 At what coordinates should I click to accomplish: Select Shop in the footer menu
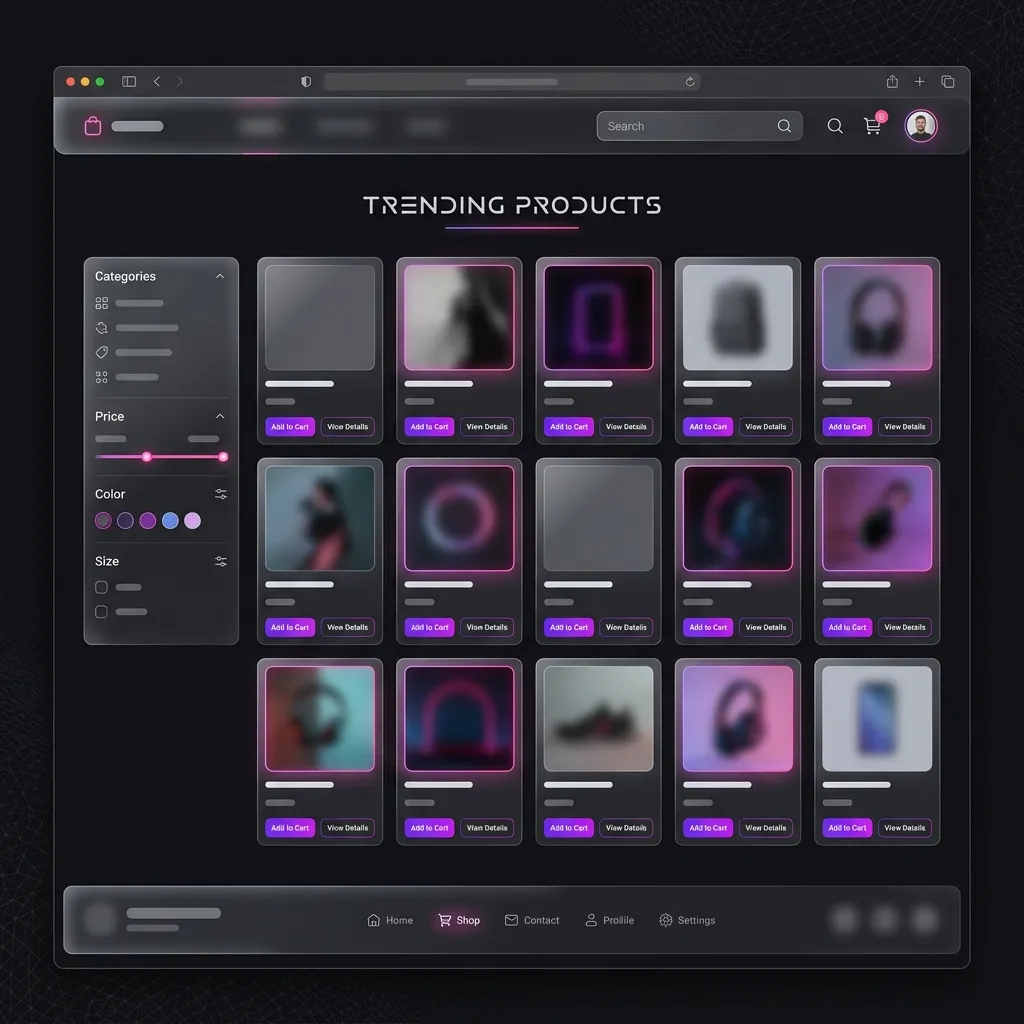(x=459, y=920)
